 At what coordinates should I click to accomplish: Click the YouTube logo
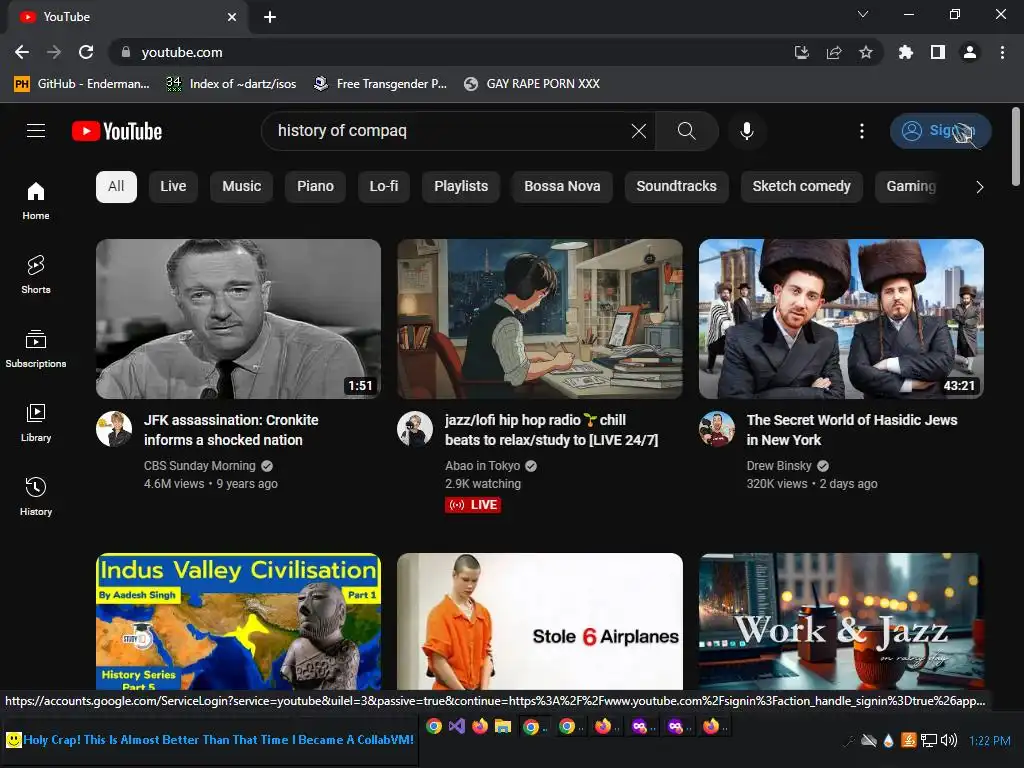(x=117, y=131)
